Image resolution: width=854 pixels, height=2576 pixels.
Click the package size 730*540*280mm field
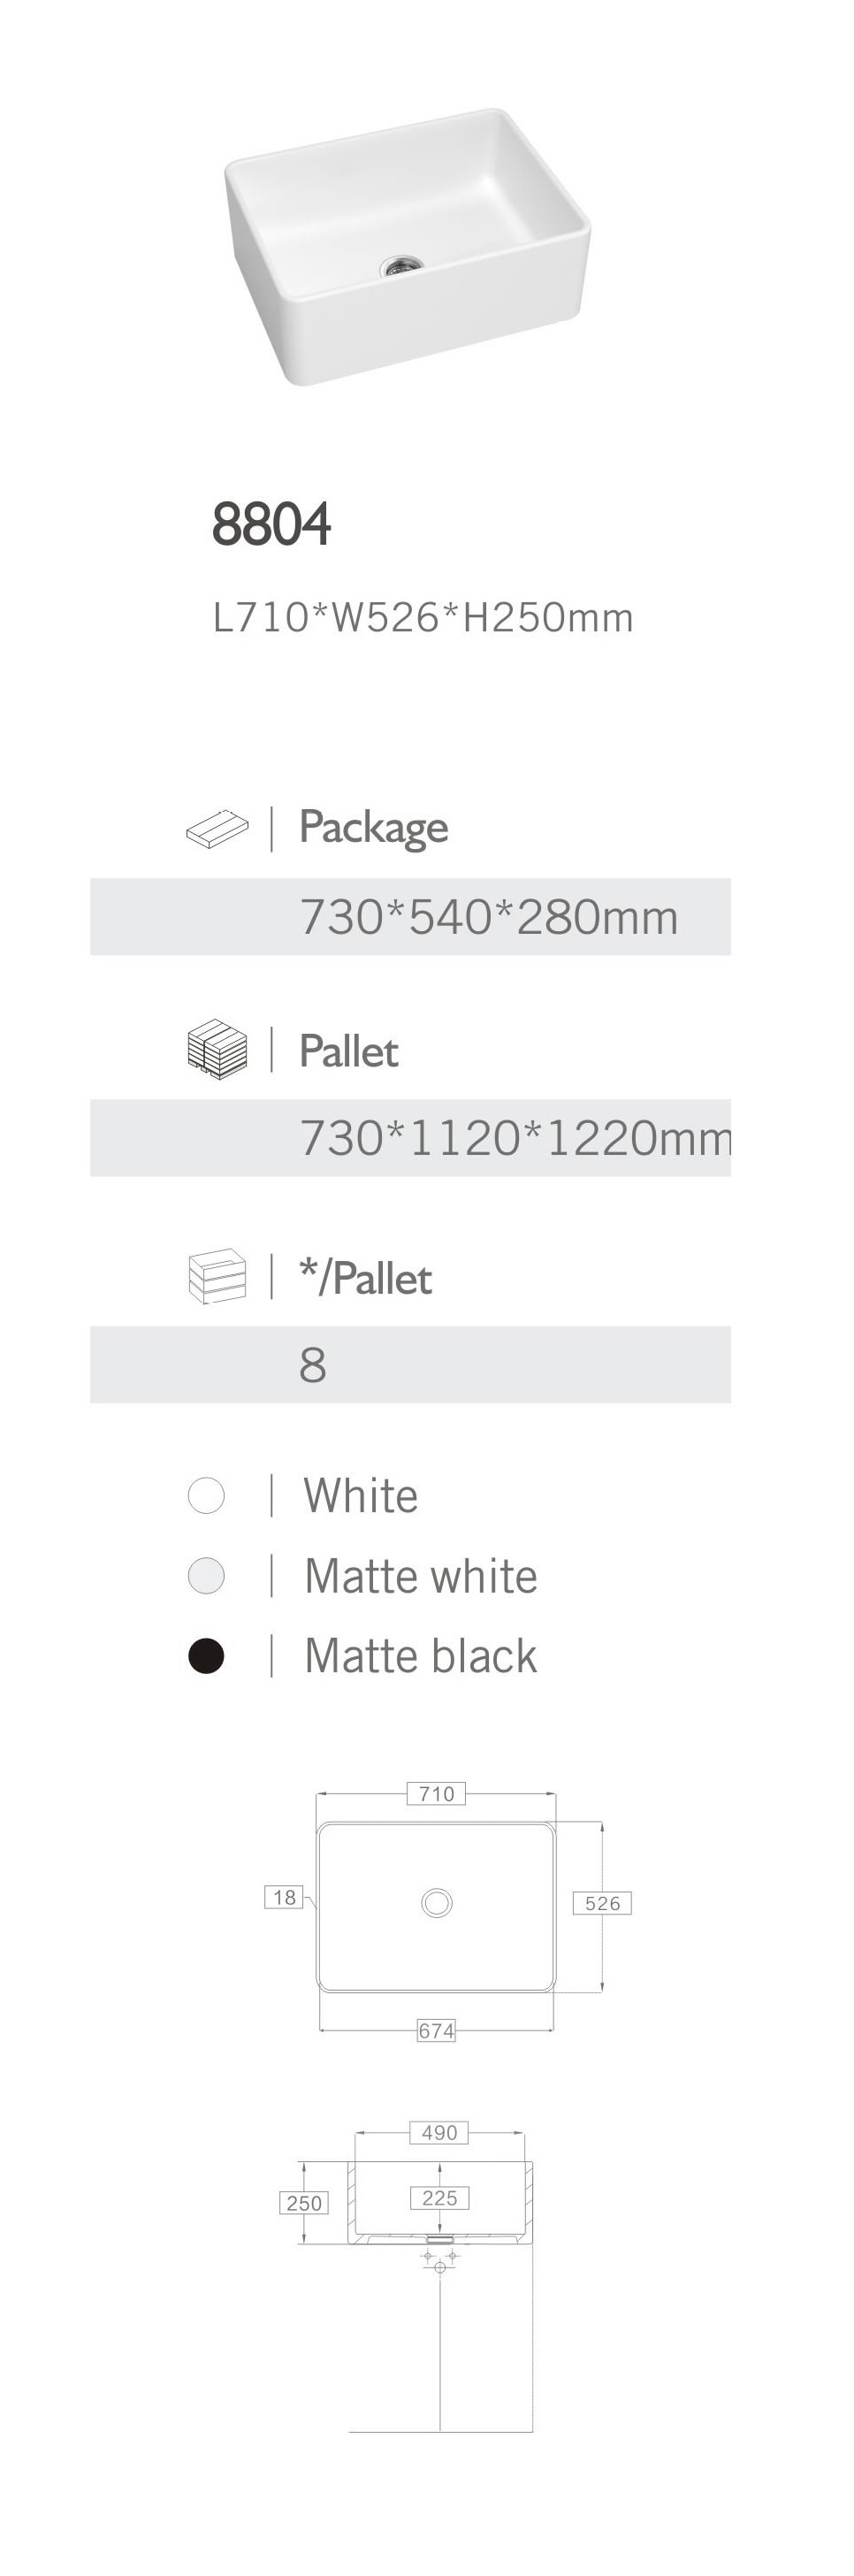click(x=488, y=917)
